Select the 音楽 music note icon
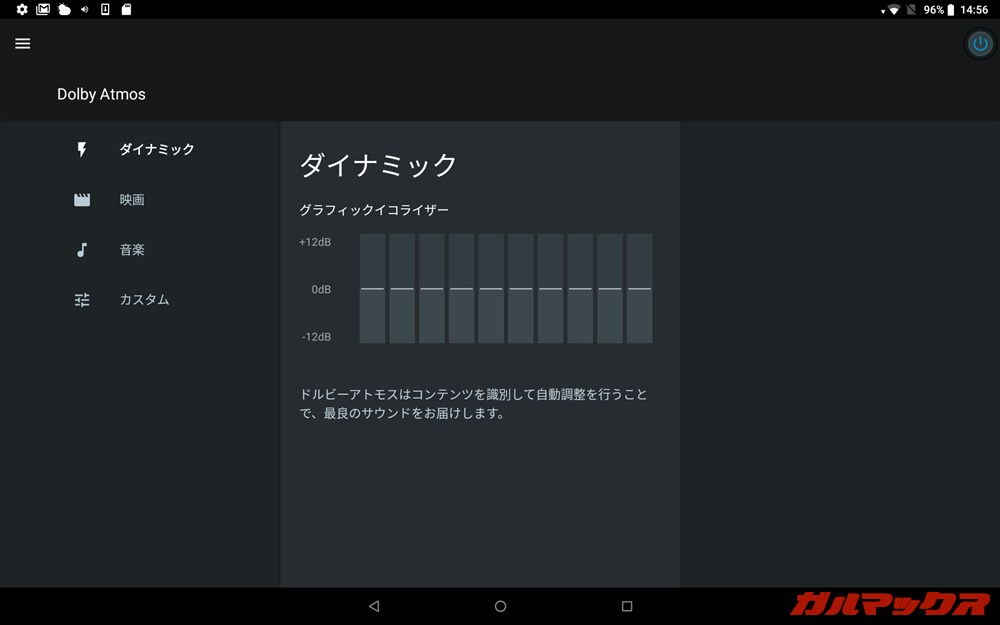This screenshot has height=625, width=1000. [x=82, y=249]
